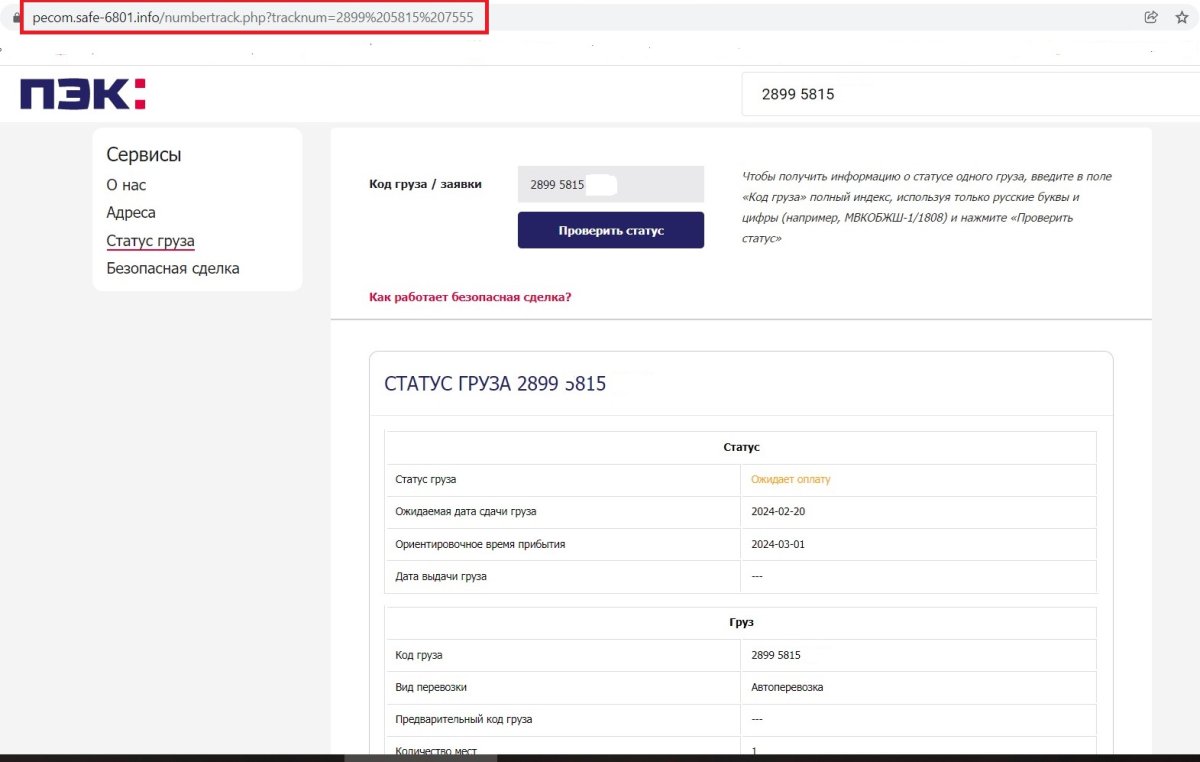Click the Груз table section header
The height and width of the screenshot is (762, 1200).
pyautogui.click(x=740, y=622)
